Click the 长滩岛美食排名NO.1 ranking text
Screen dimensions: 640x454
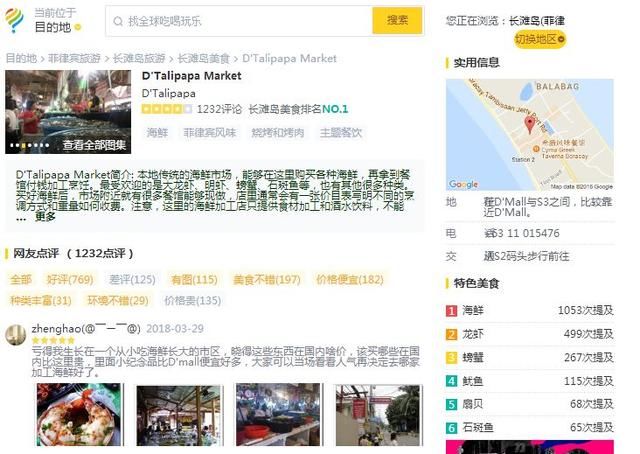(298, 109)
